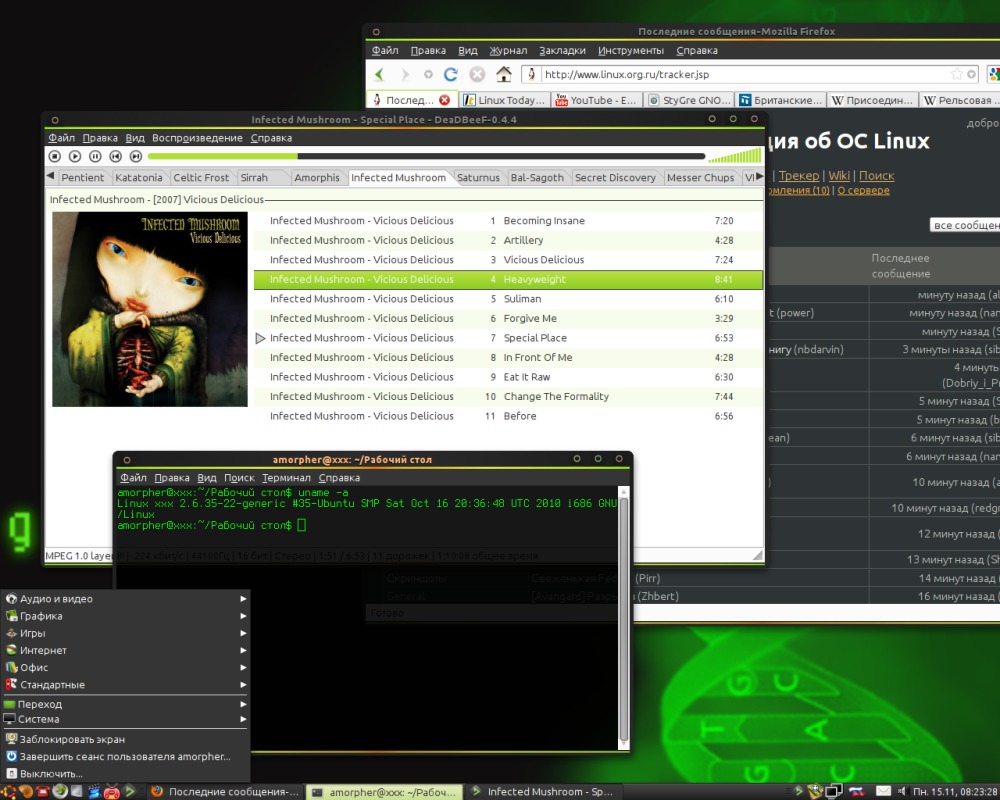Viewport: 1000px width, 800px height.
Task: Open 'Инструменты' menu in Firefox
Action: 631,50
